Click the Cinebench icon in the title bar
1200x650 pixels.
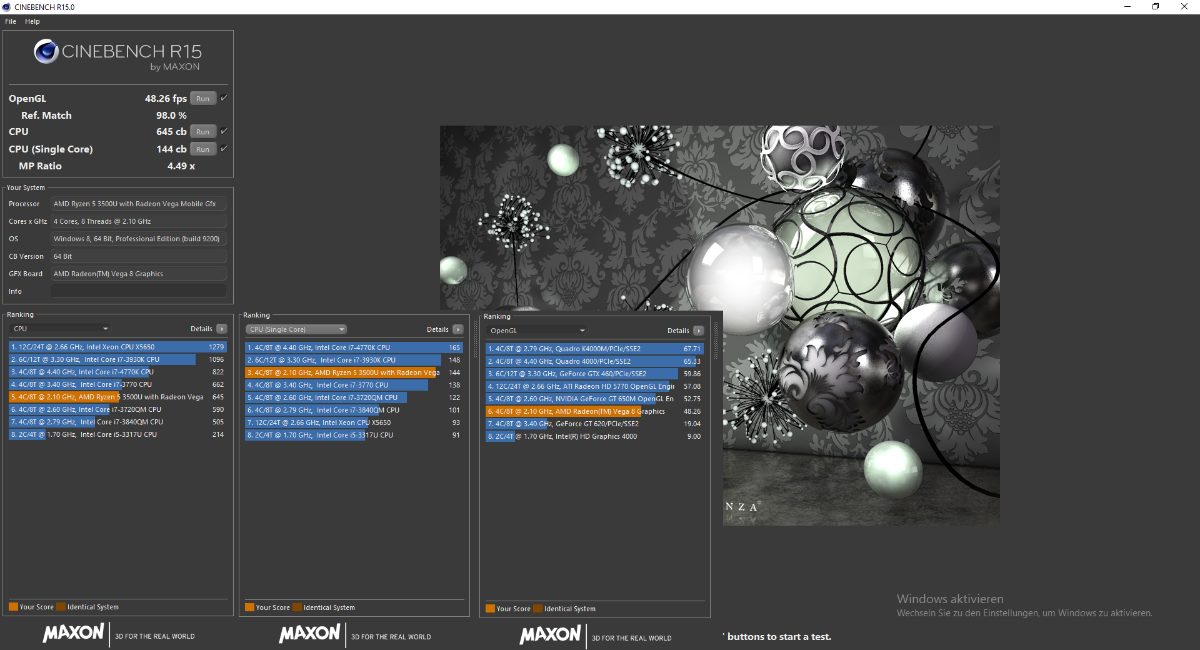pyautogui.click(x=7, y=7)
